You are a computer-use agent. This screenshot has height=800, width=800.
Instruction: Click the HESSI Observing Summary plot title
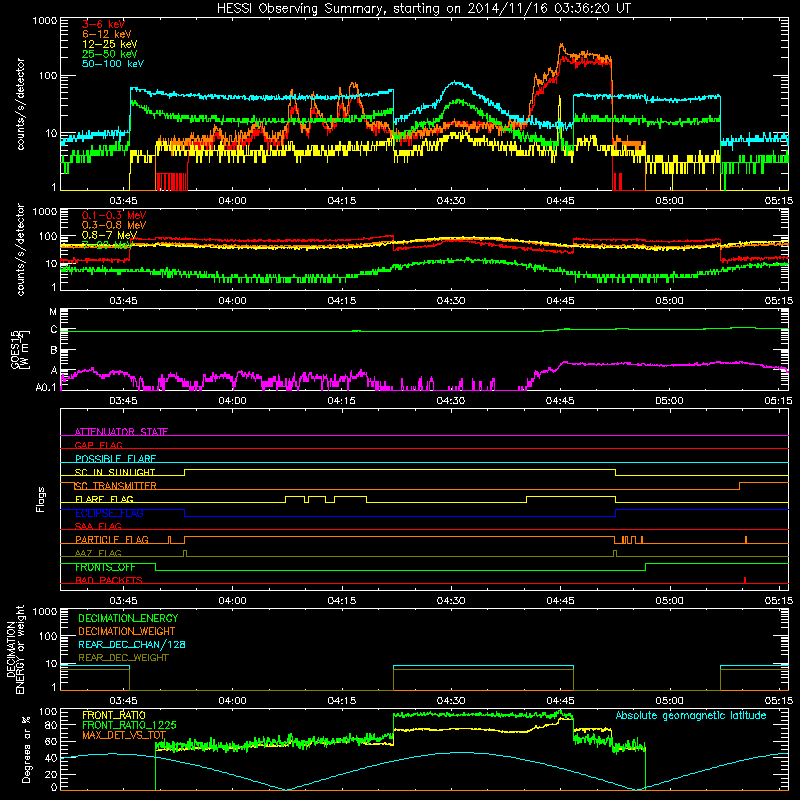[424, 8]
